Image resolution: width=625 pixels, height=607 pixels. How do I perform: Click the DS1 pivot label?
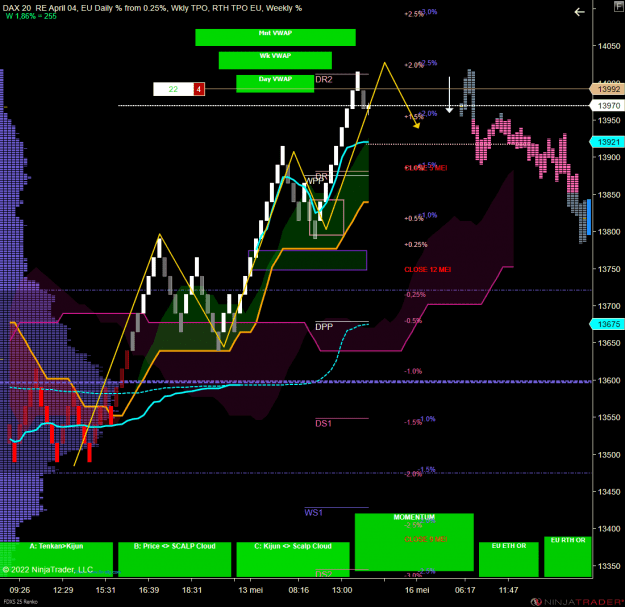tap(324, 423)
